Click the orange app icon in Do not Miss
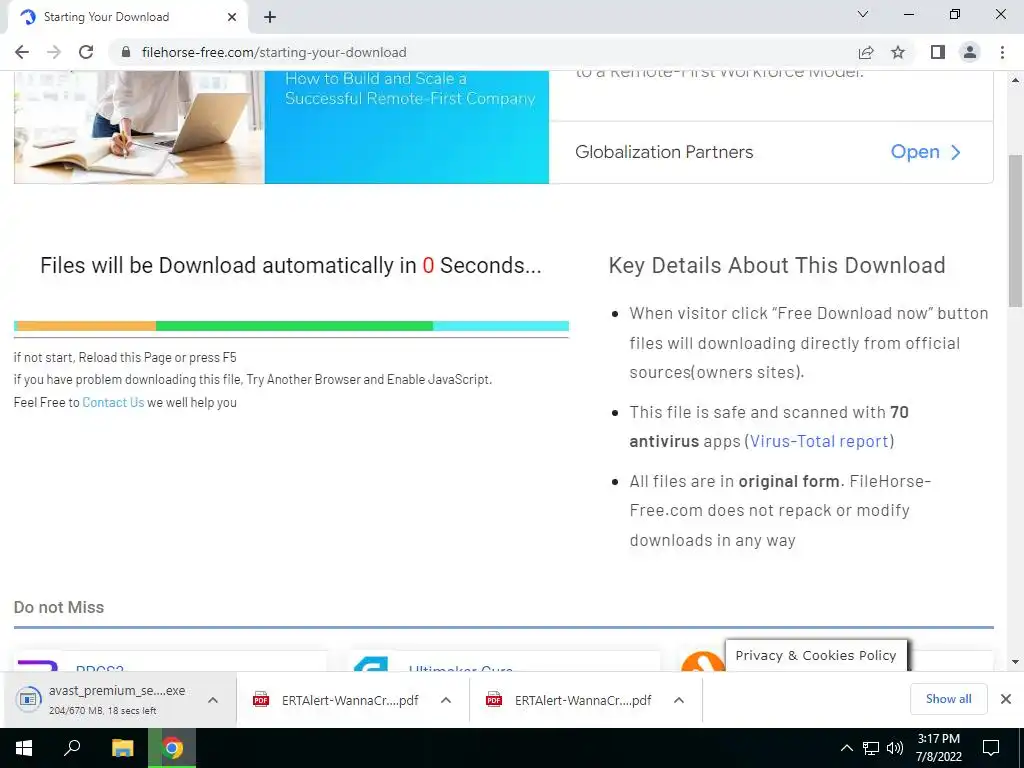This screenshot has width=1024, height=768. (702, 661)
